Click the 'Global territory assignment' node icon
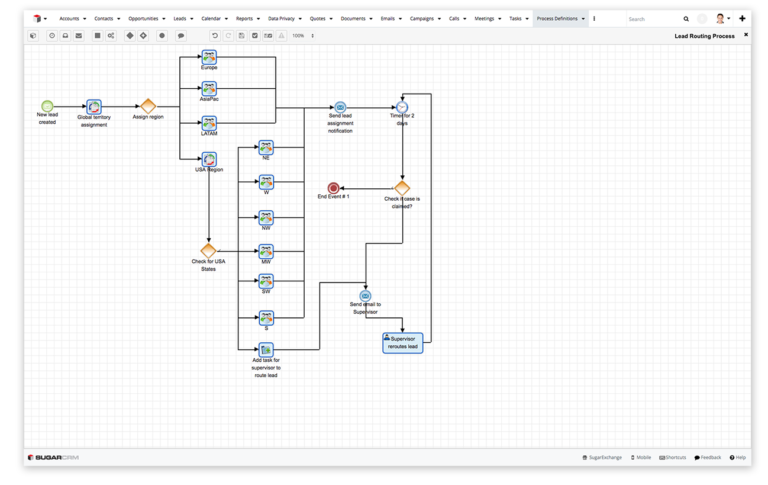 click(94, 107)
